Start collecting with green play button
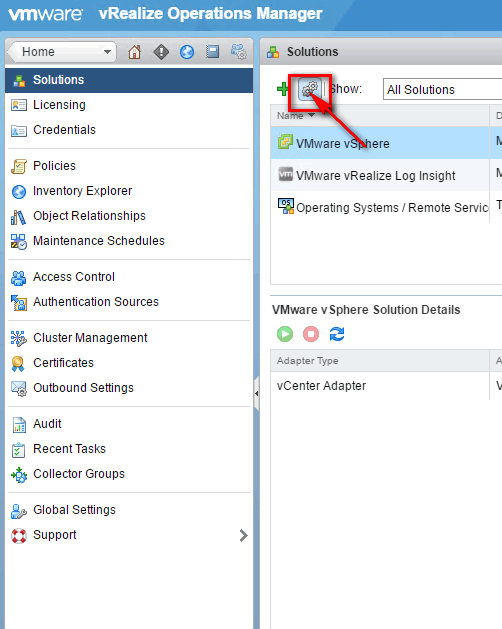 tap(285, 334)
